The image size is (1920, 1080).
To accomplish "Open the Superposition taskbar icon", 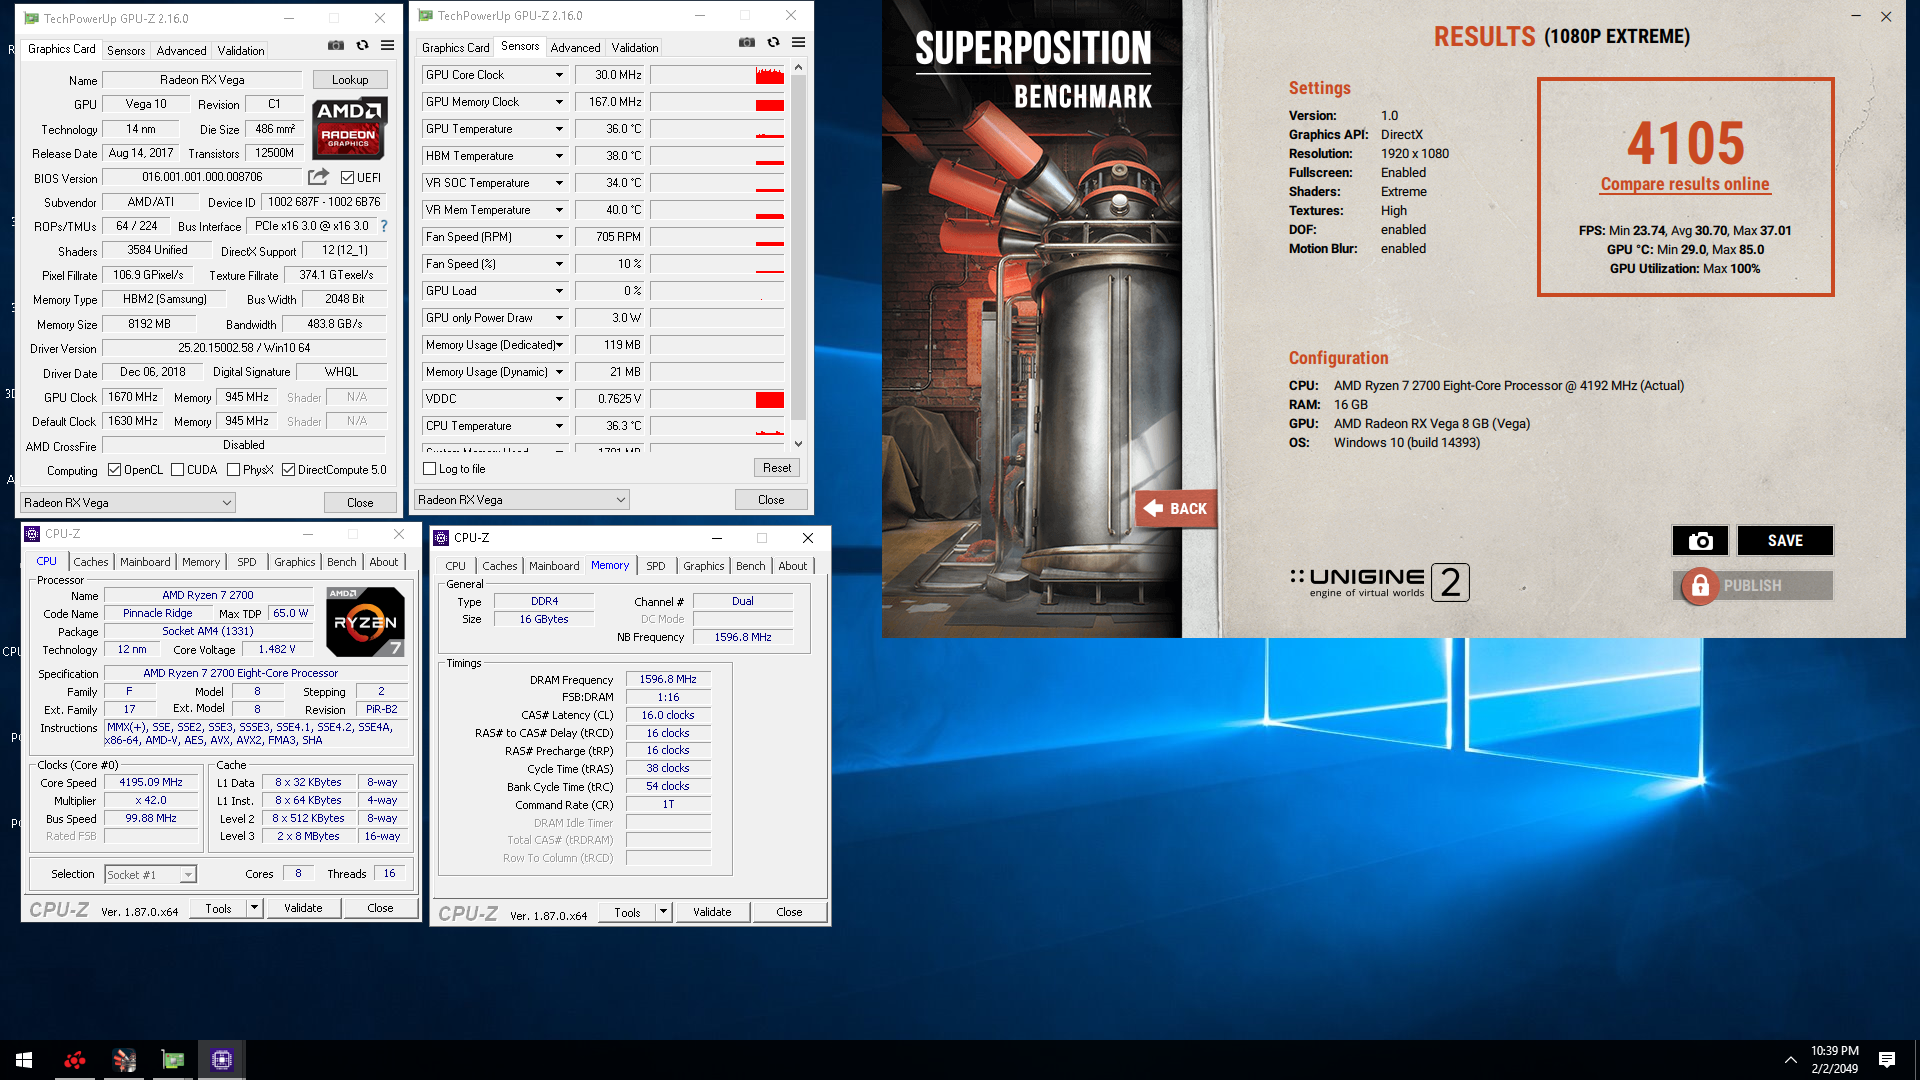I will (x=124, y=1060).
